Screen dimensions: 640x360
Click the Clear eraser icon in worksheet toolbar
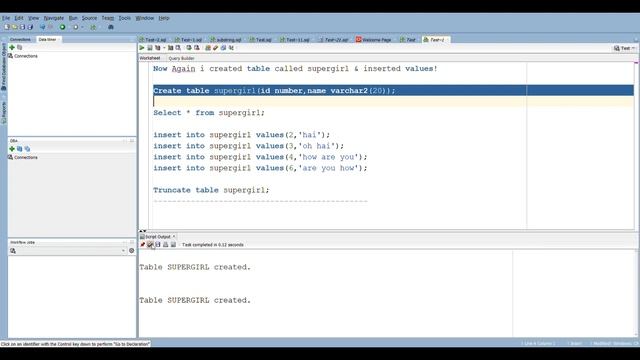216,48
